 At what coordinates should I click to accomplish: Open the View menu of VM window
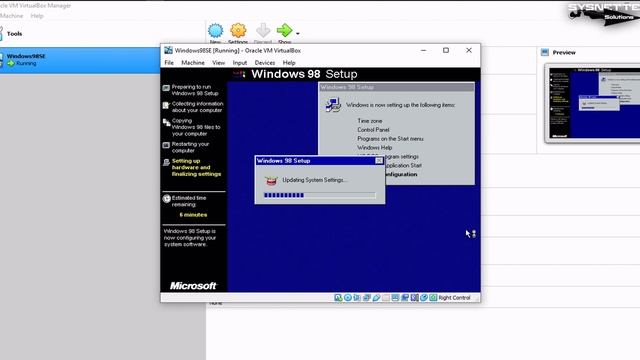point(218,63)
